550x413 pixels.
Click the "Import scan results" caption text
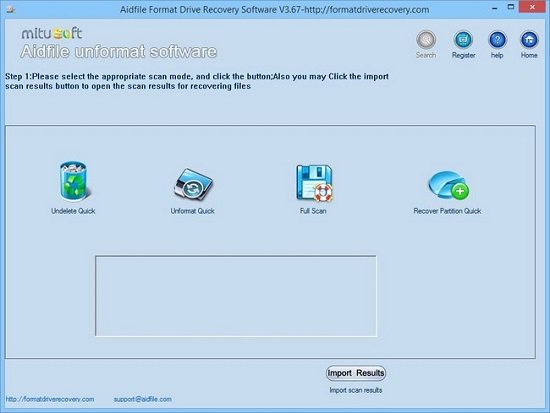pos(356,390)
